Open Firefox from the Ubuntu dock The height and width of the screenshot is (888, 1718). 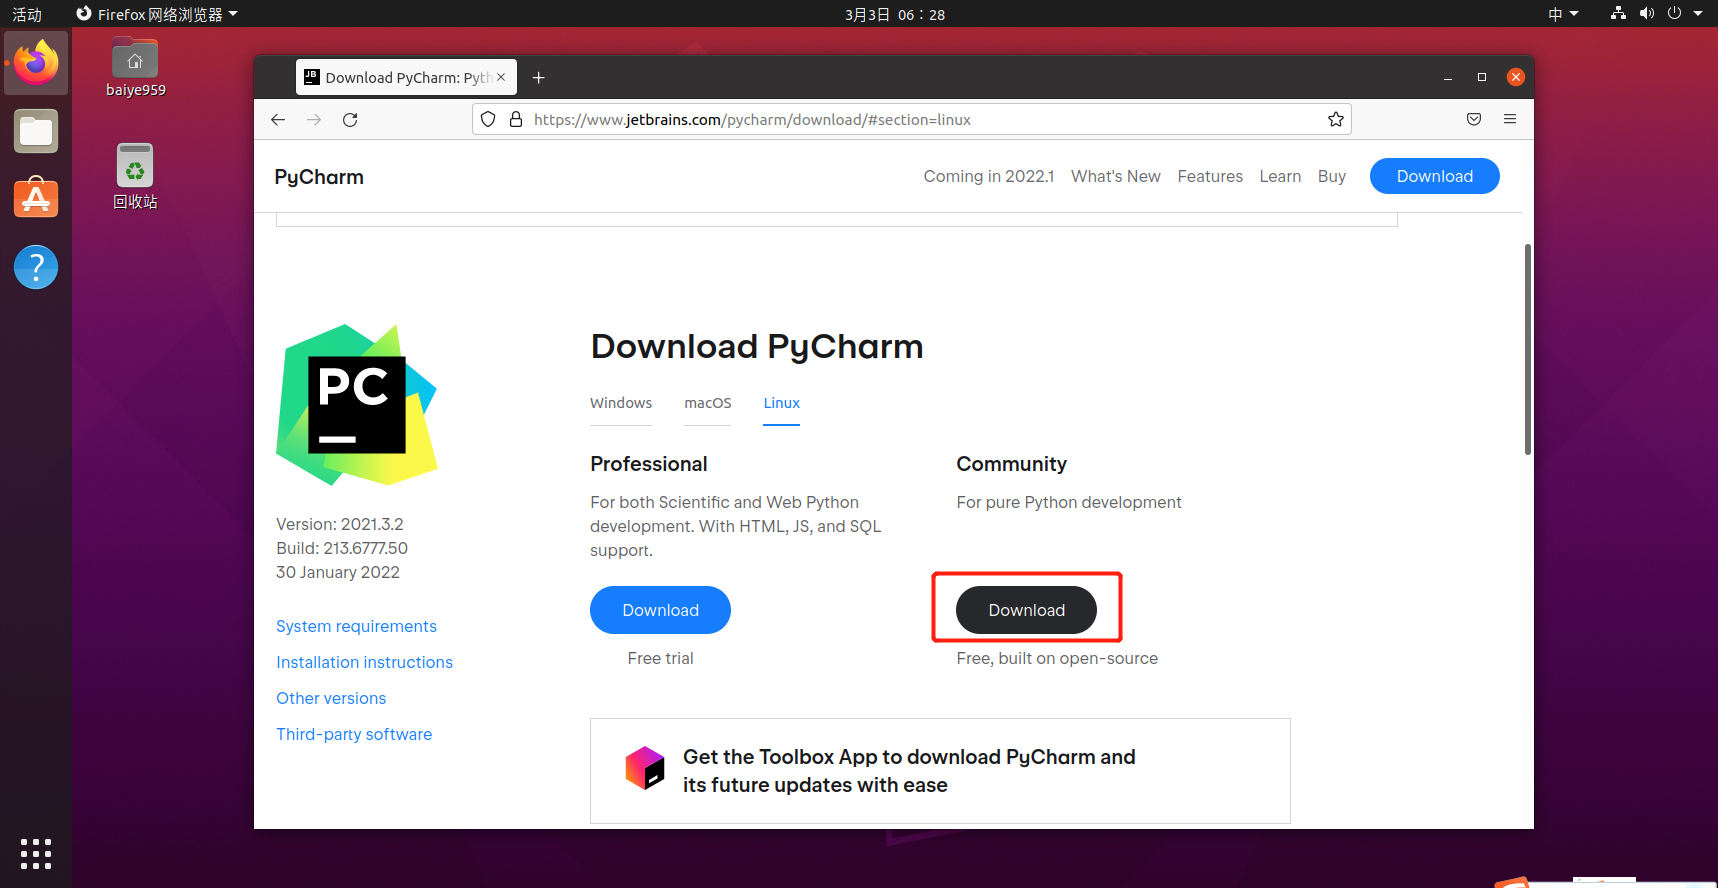(36, 63)
